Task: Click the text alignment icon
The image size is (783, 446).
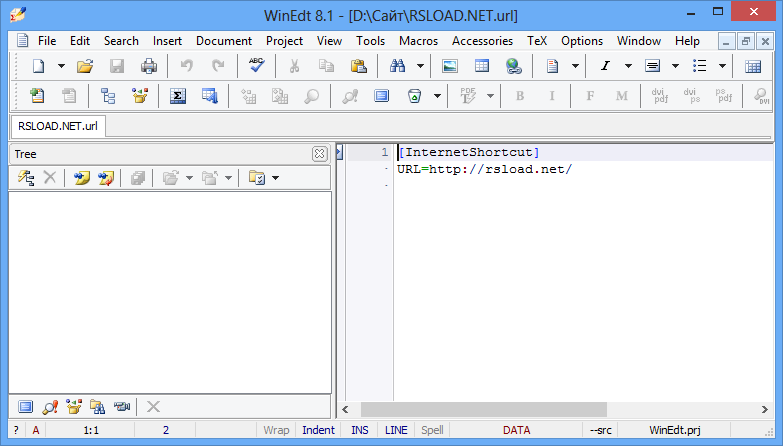Action: (652, 66)
